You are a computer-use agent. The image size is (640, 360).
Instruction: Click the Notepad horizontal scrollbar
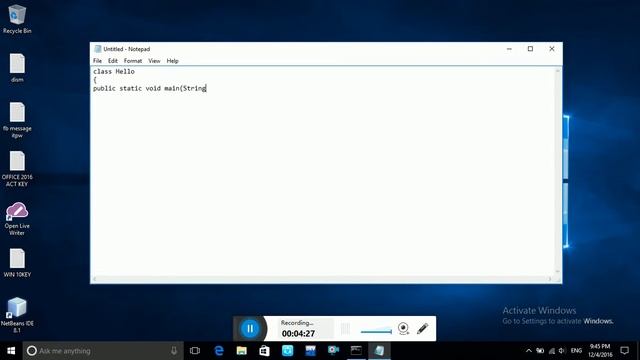pos(322,279)
